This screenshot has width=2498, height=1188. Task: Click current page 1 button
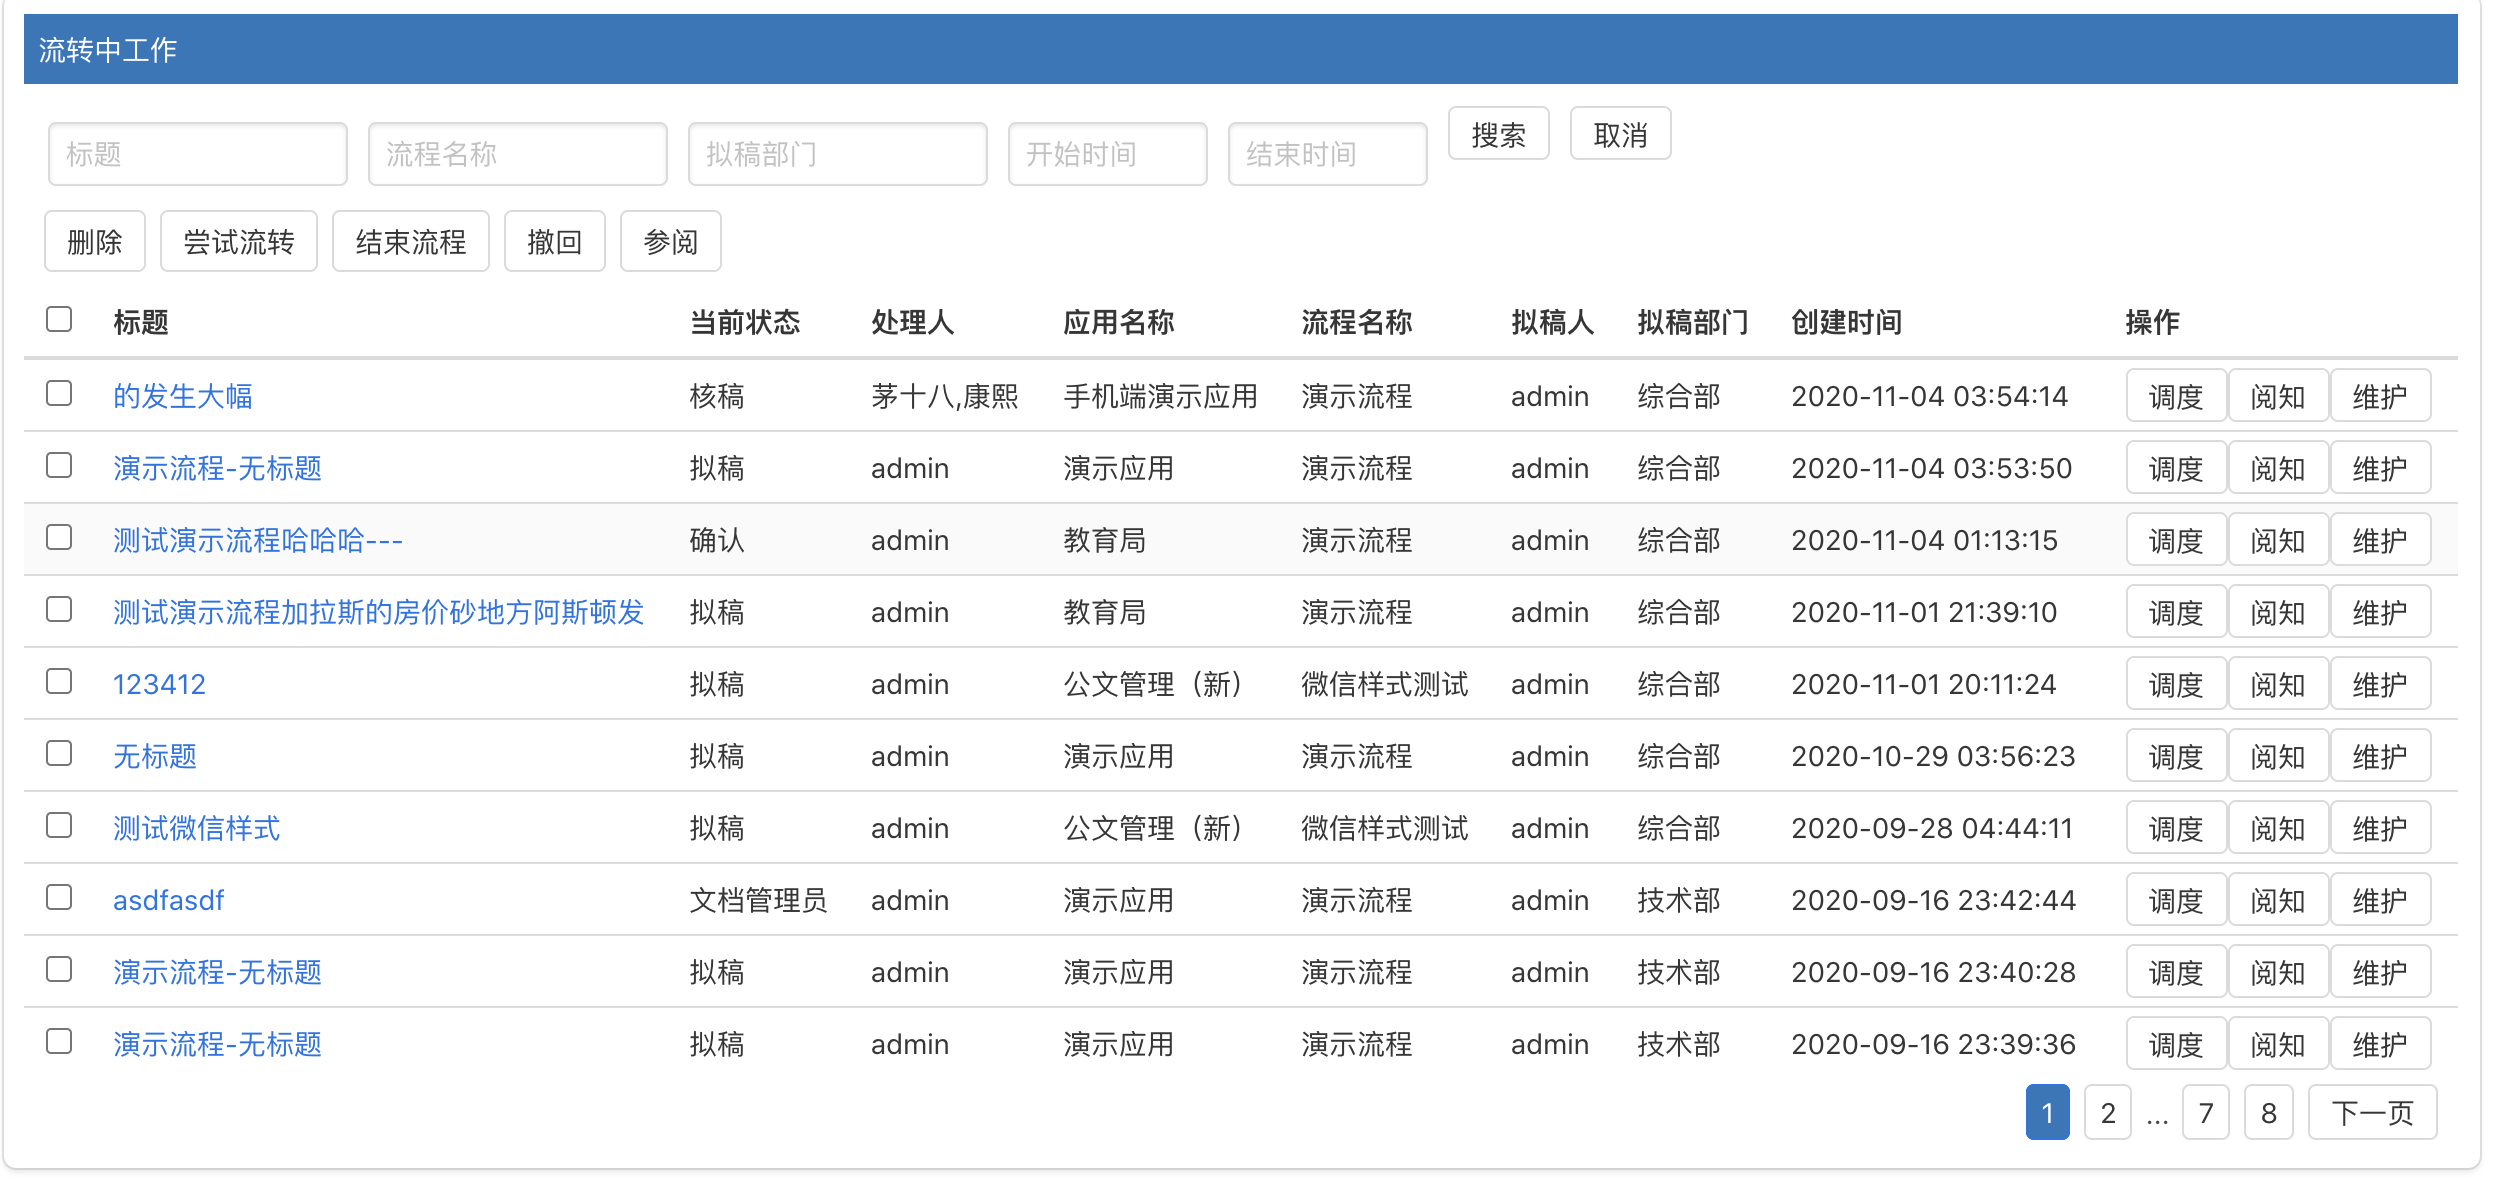point(2048,1112)
